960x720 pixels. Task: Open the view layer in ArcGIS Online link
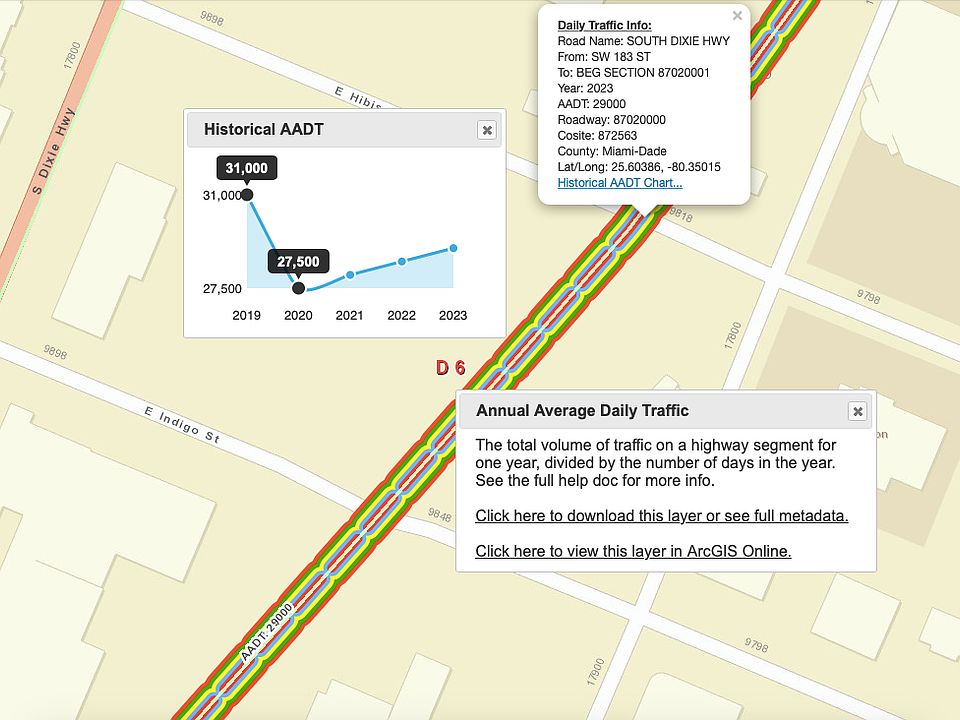[633, 551]
